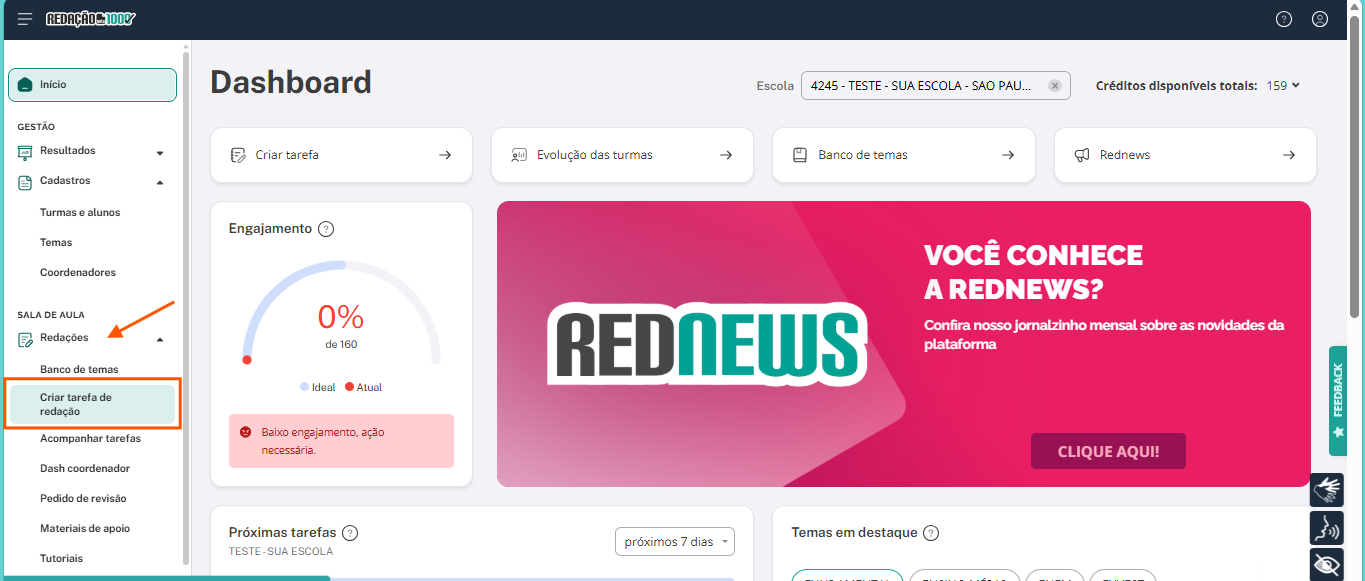Screen dimensions: 1365x581
Task: Open the help icon in top bar
Action: [x=1284, y=19]
